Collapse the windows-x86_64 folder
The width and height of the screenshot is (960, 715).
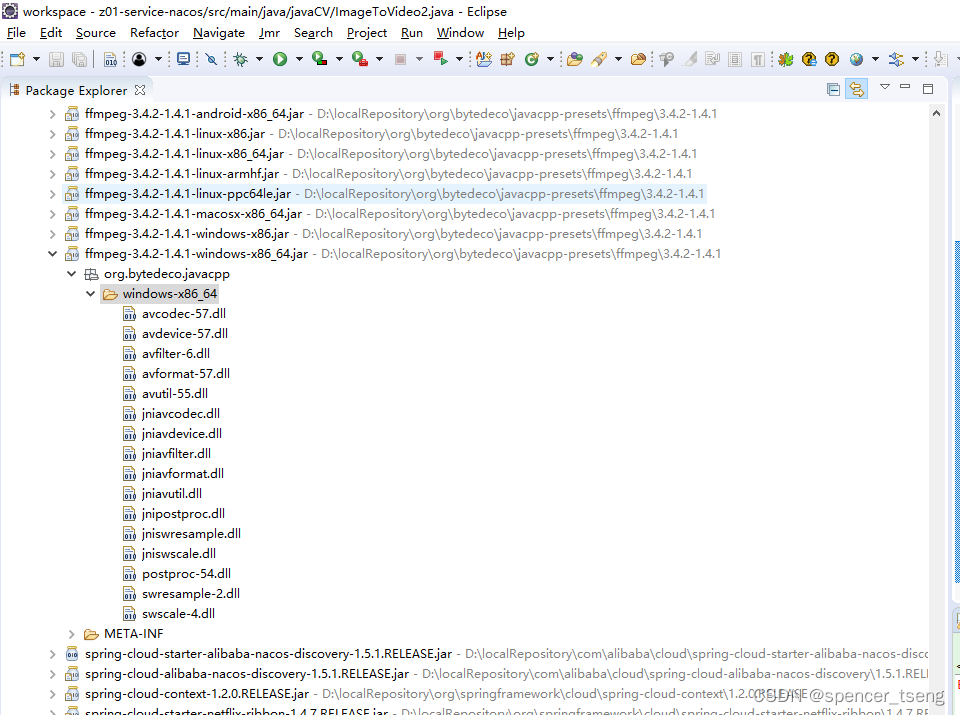(91, 294)
